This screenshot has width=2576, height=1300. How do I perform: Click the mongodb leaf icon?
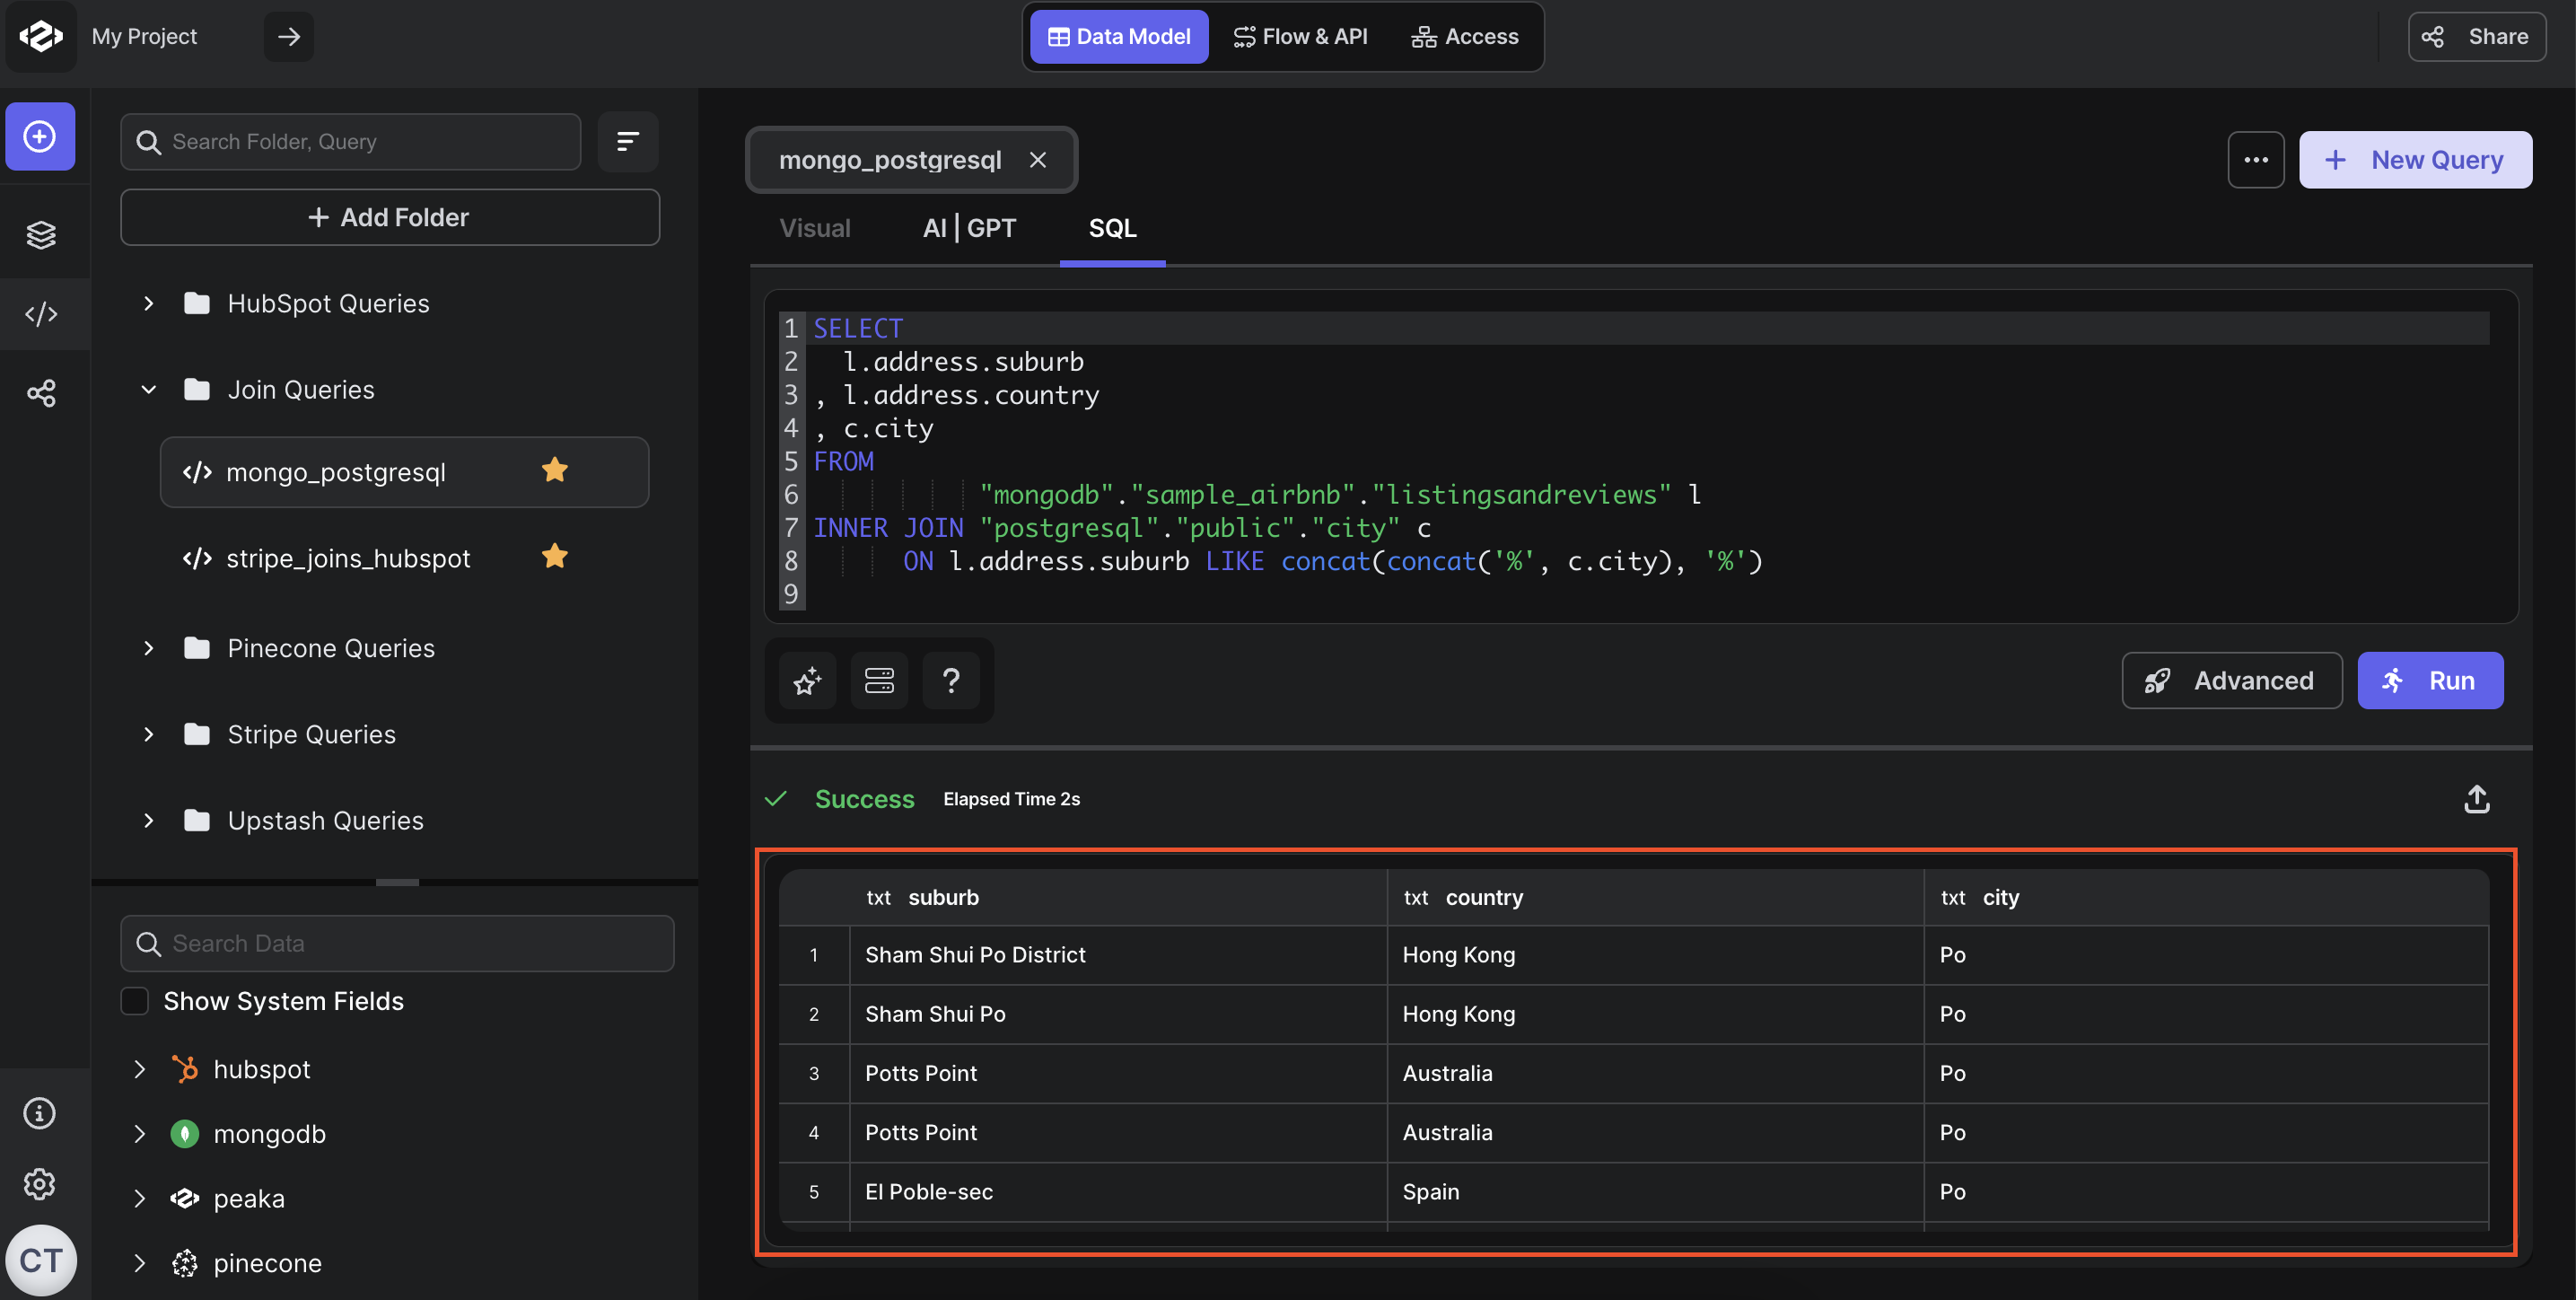(x=184, y=1134)
